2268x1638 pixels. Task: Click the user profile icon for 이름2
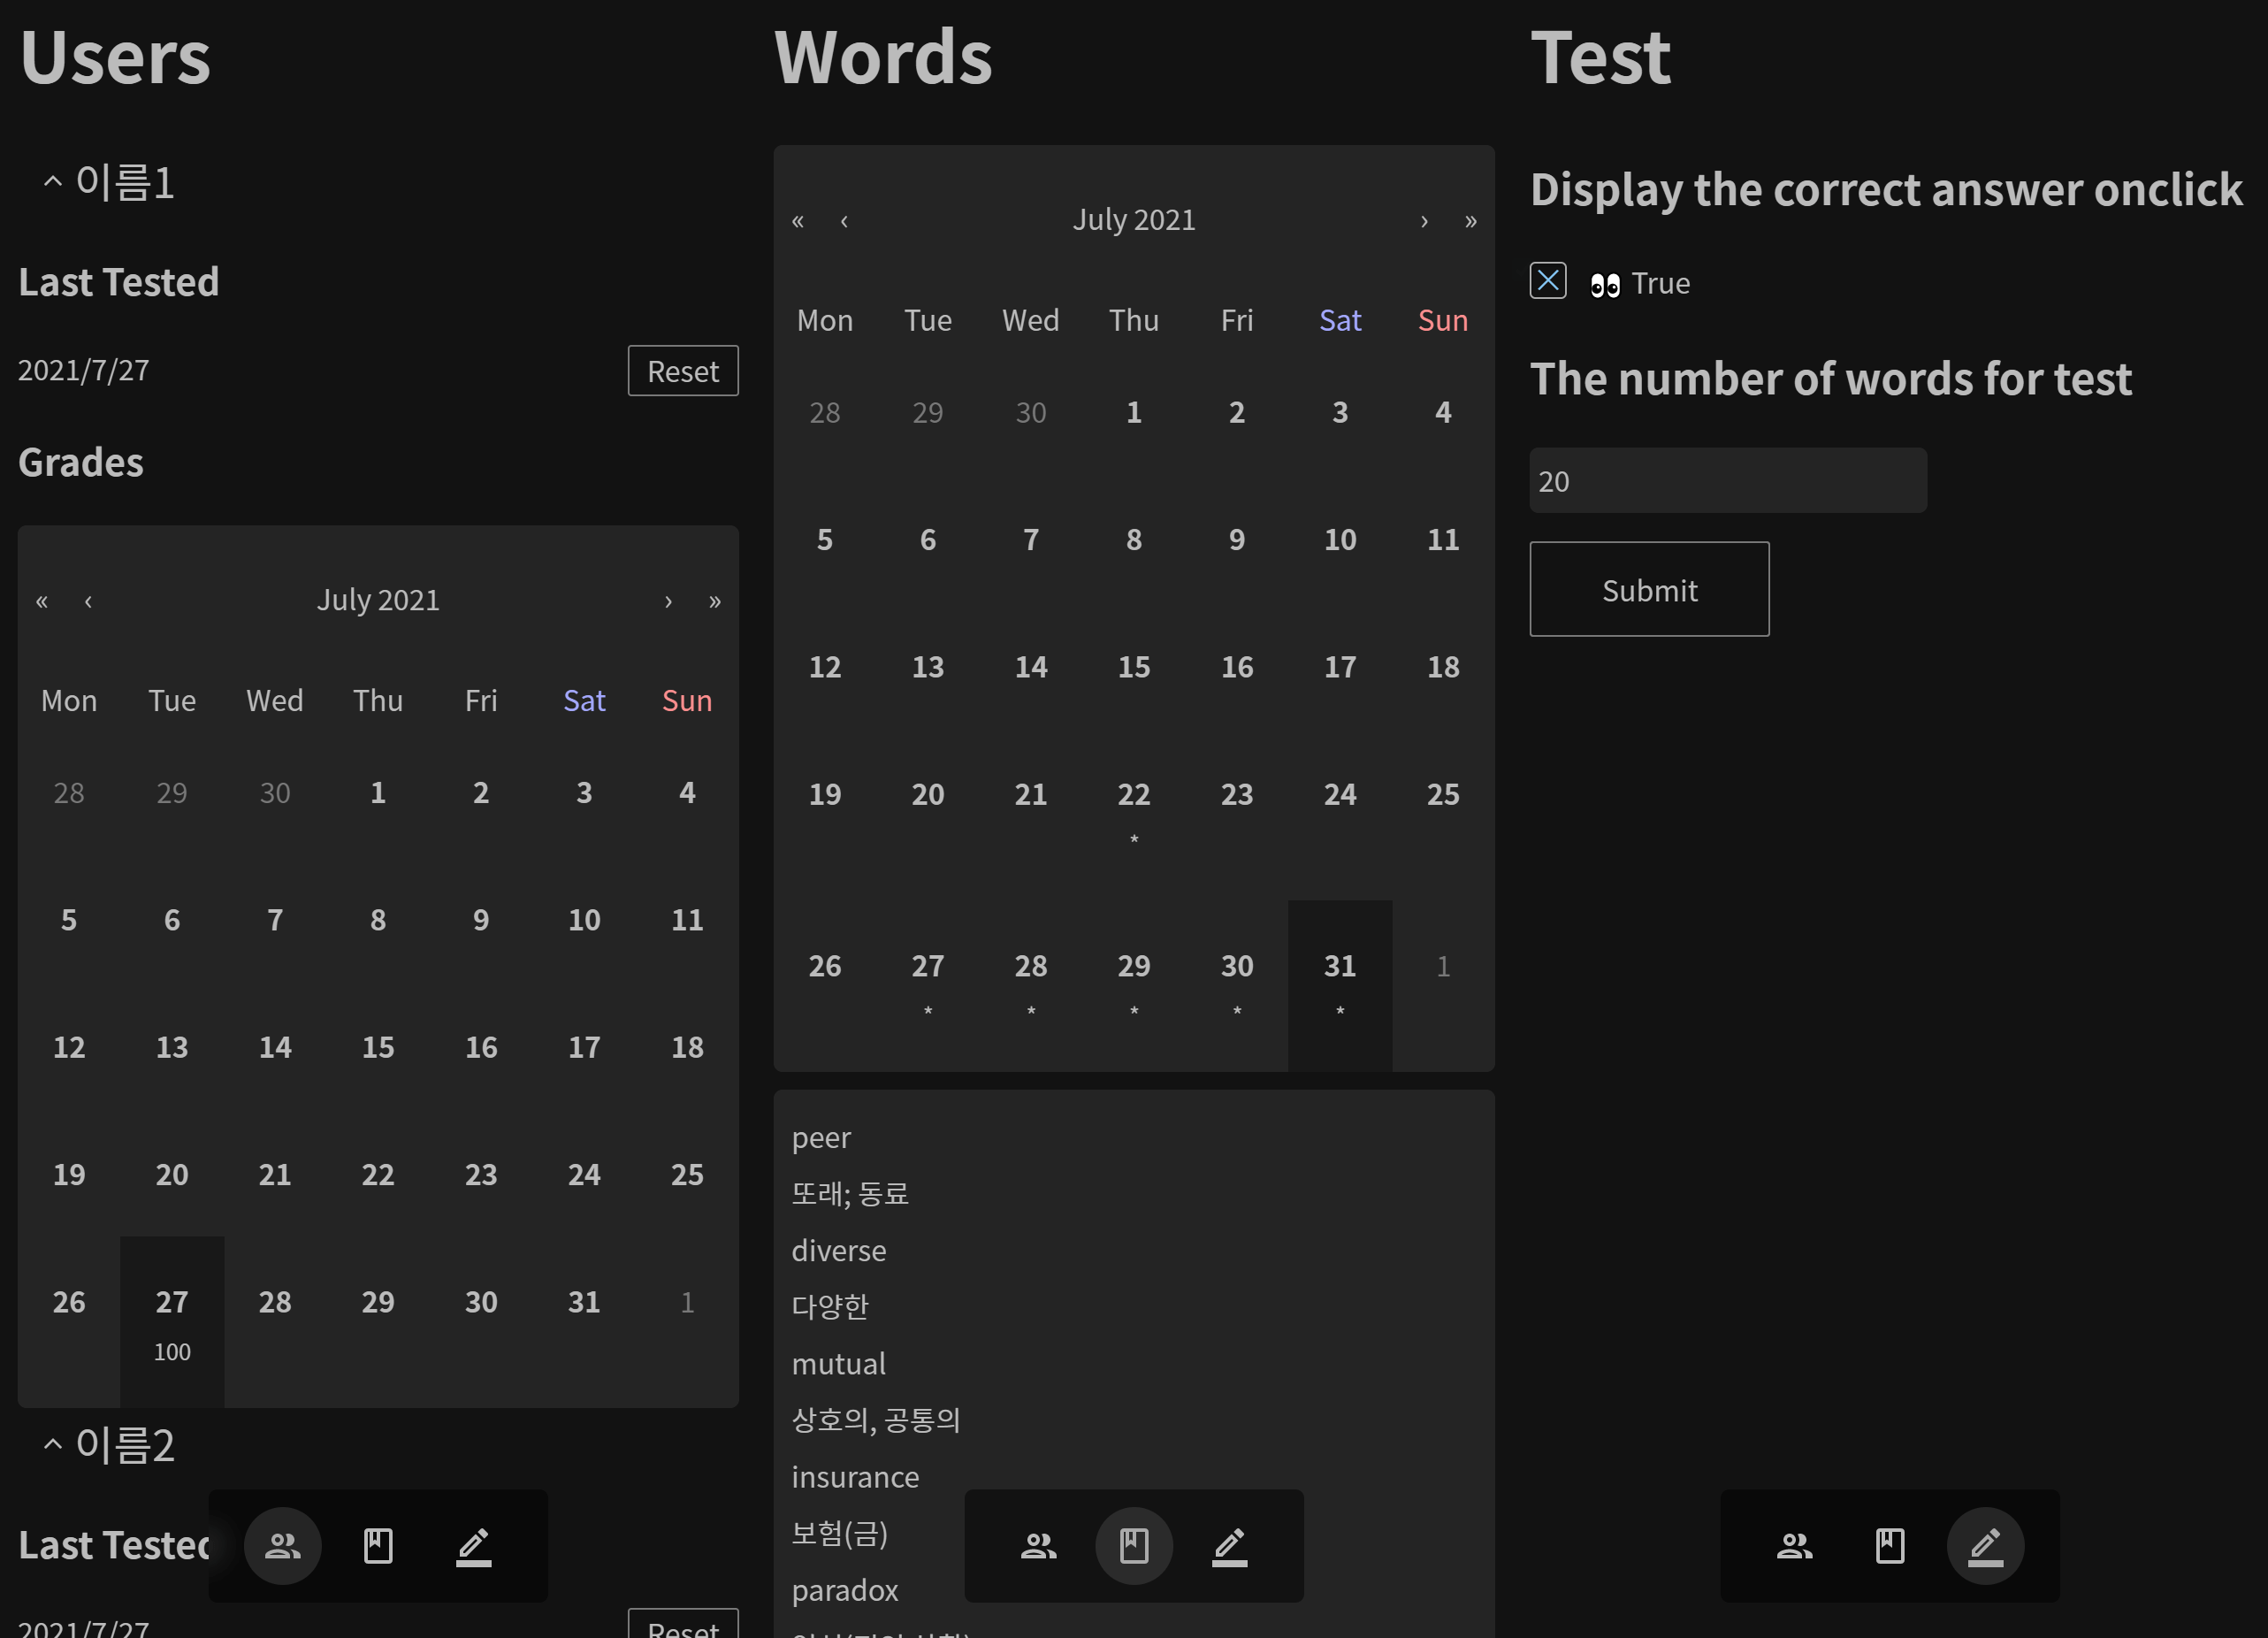tap(282, 1544)
